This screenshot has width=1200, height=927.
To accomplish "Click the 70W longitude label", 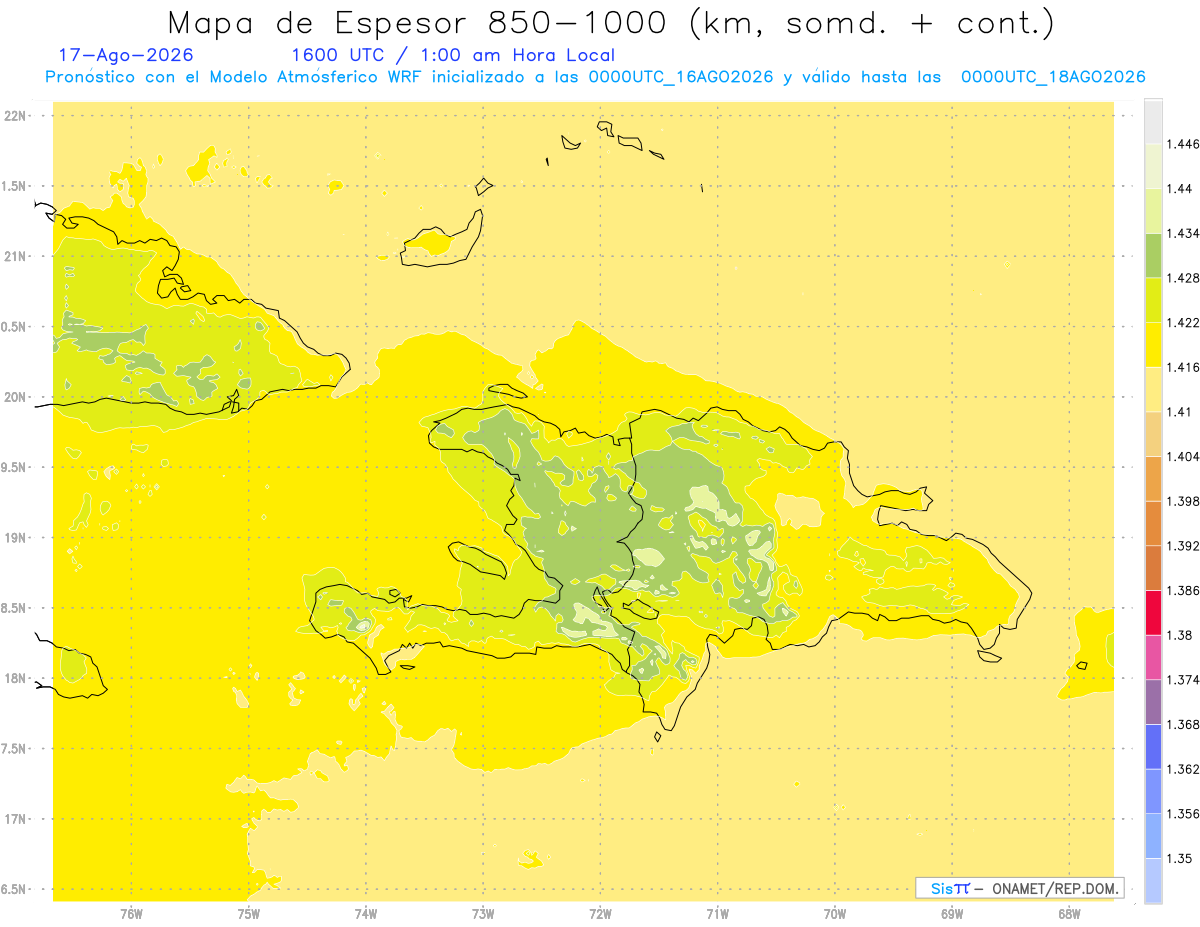I will tap(835, 913).
